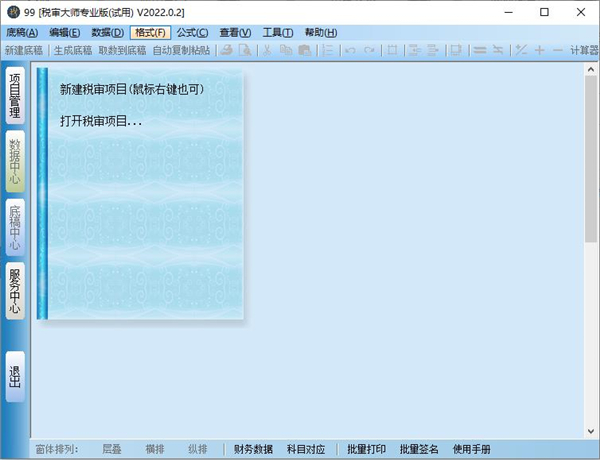The height and width of the screenshot is (460, 600).
Task: Open 科目对应 in bottom bar
Action: [x=306, y=449]
